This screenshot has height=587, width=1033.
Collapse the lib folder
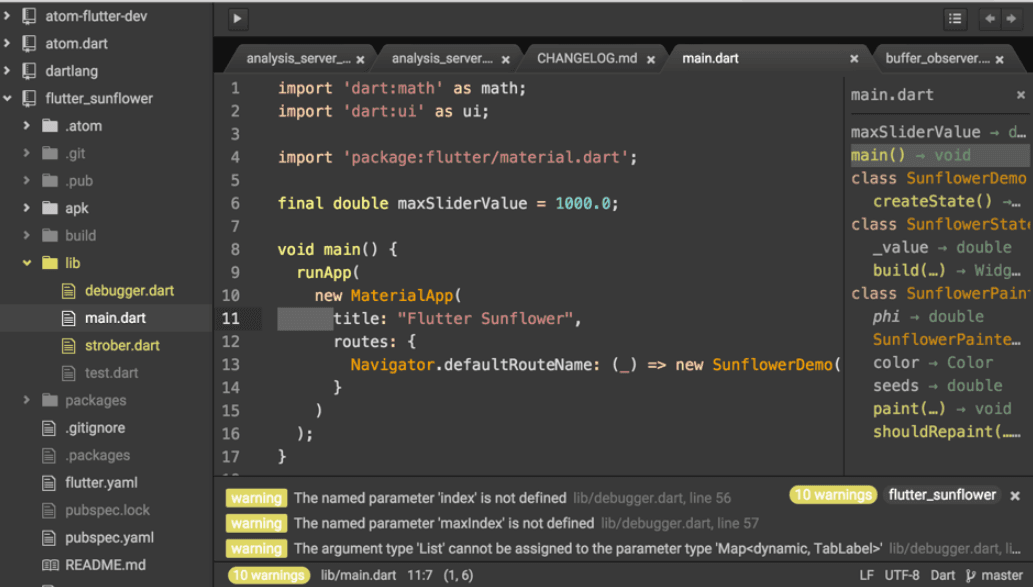tap(26, 263)
